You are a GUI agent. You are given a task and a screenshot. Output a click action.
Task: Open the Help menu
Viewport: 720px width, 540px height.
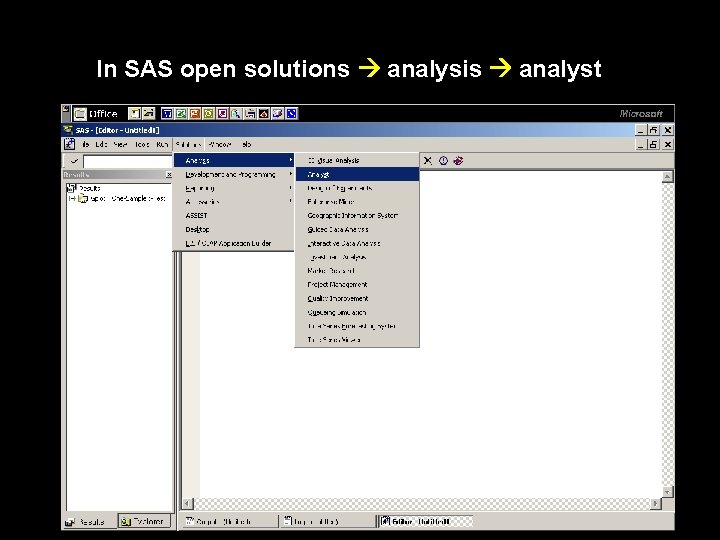point(246,144)
